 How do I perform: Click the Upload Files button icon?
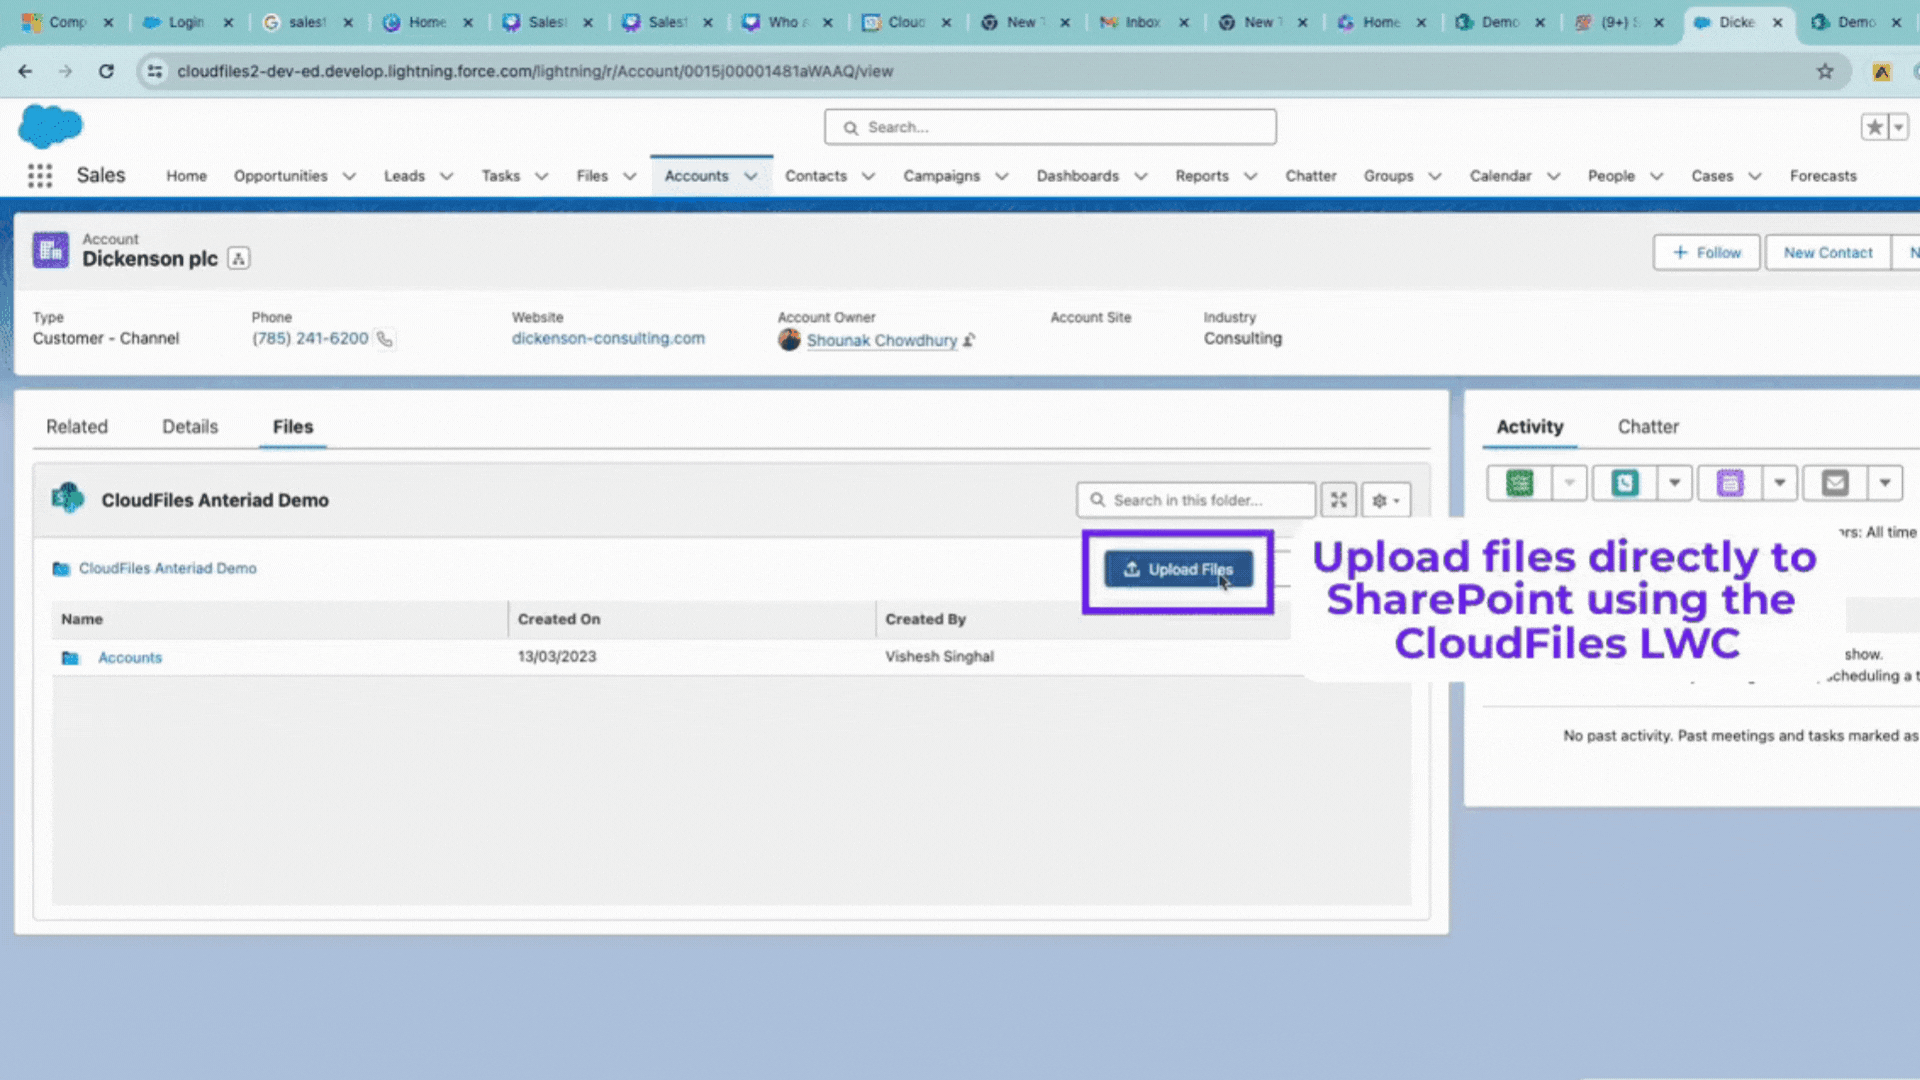(x=1130, y=568)
